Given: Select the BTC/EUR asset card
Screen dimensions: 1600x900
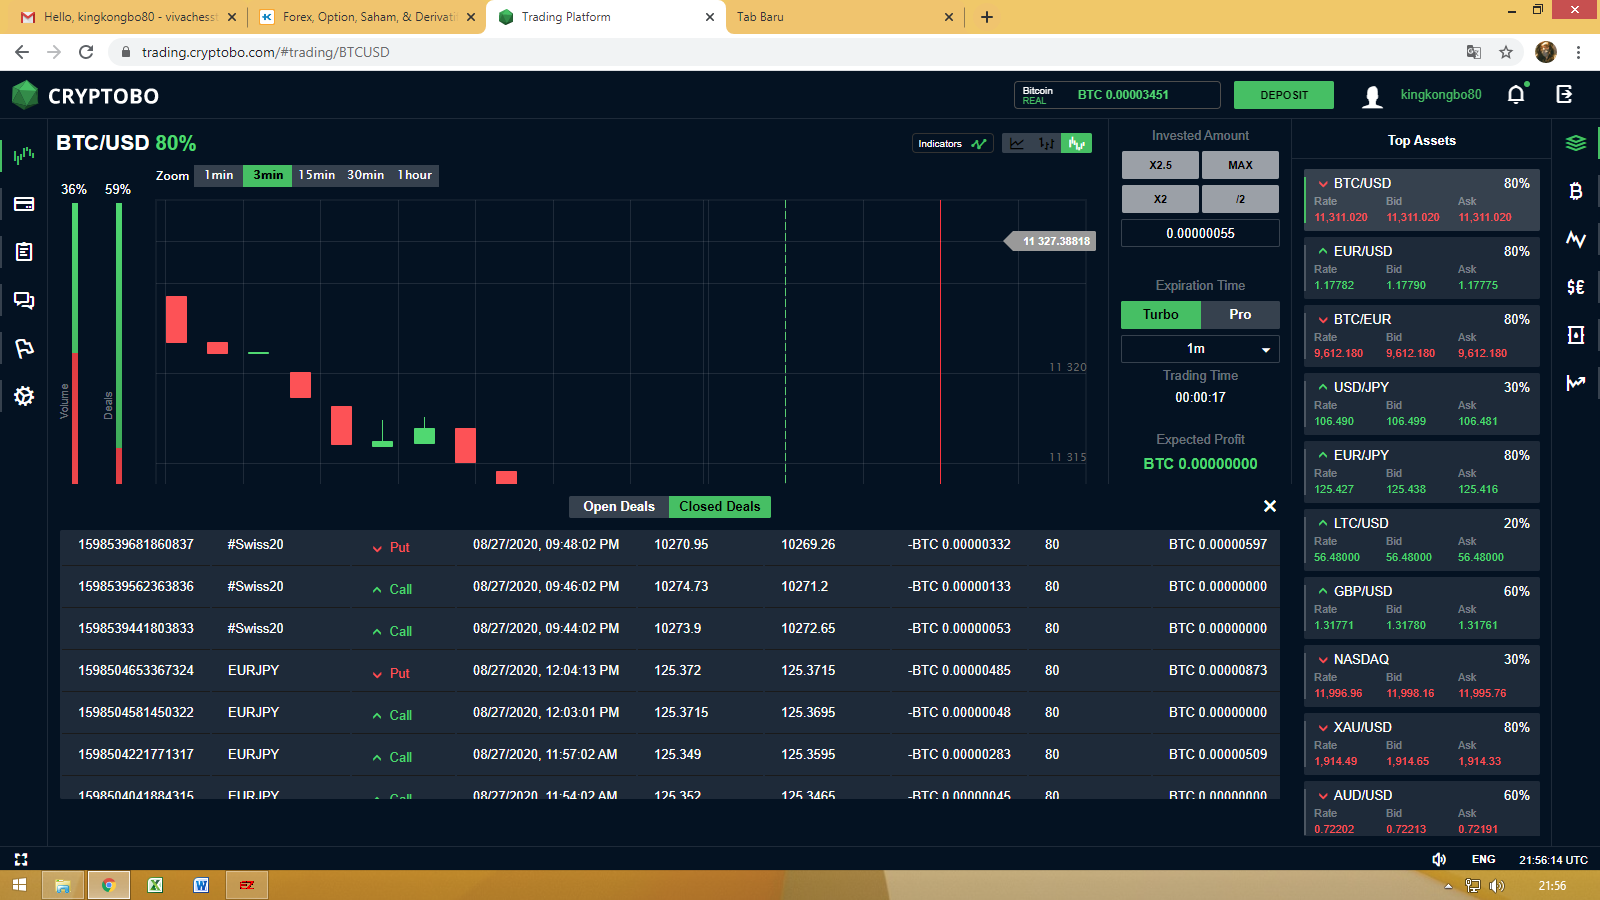Looking at the screenshot, I should tap(1422, 337).
